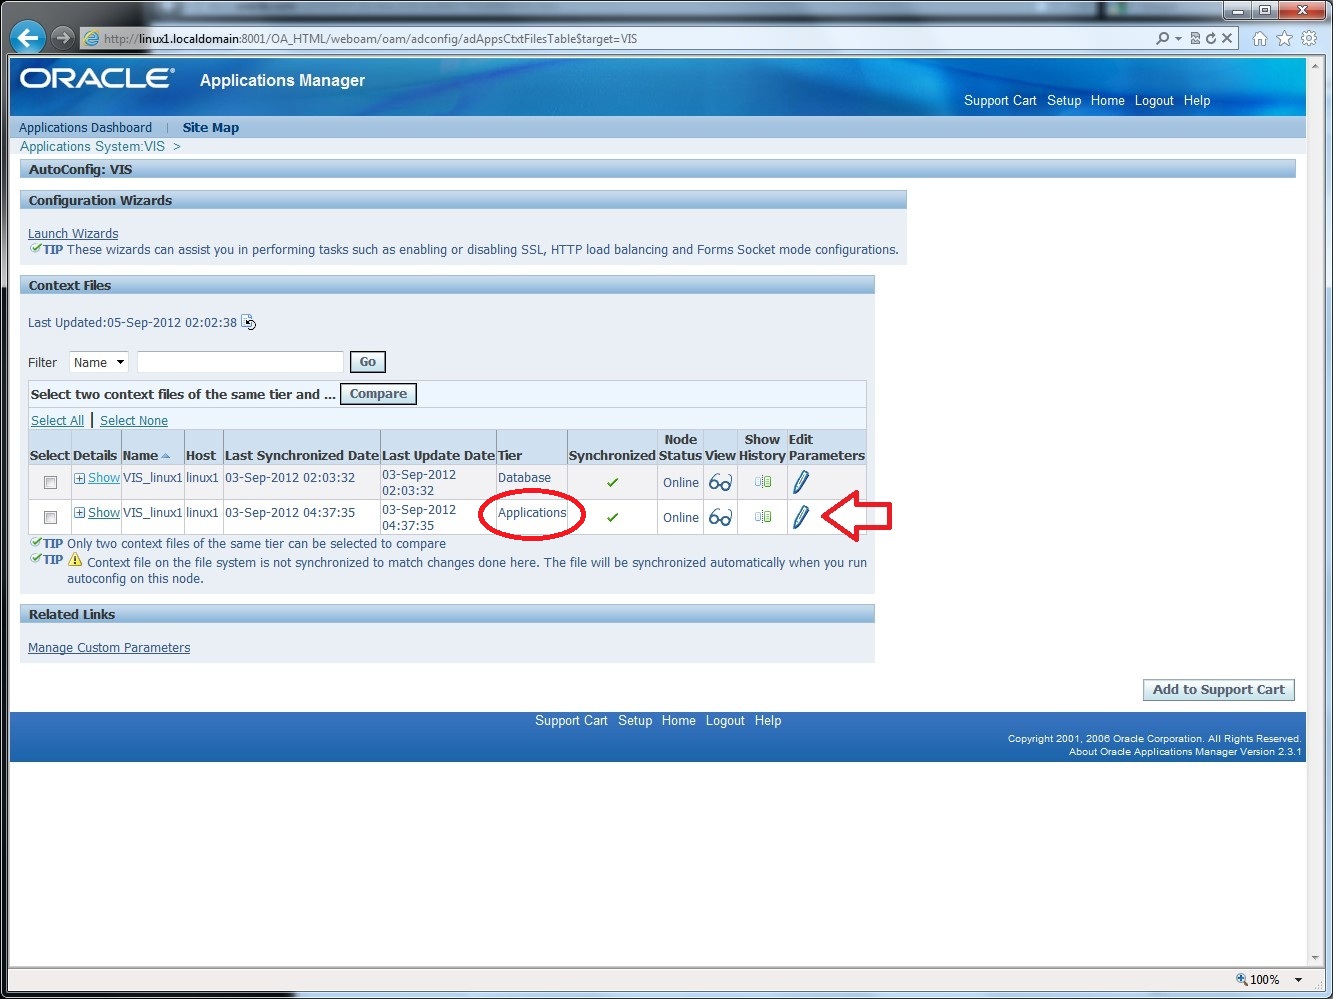Screen dimensions: 1333x999
Task: Open View glasses icon for Database row
Action: pos(720,482)
